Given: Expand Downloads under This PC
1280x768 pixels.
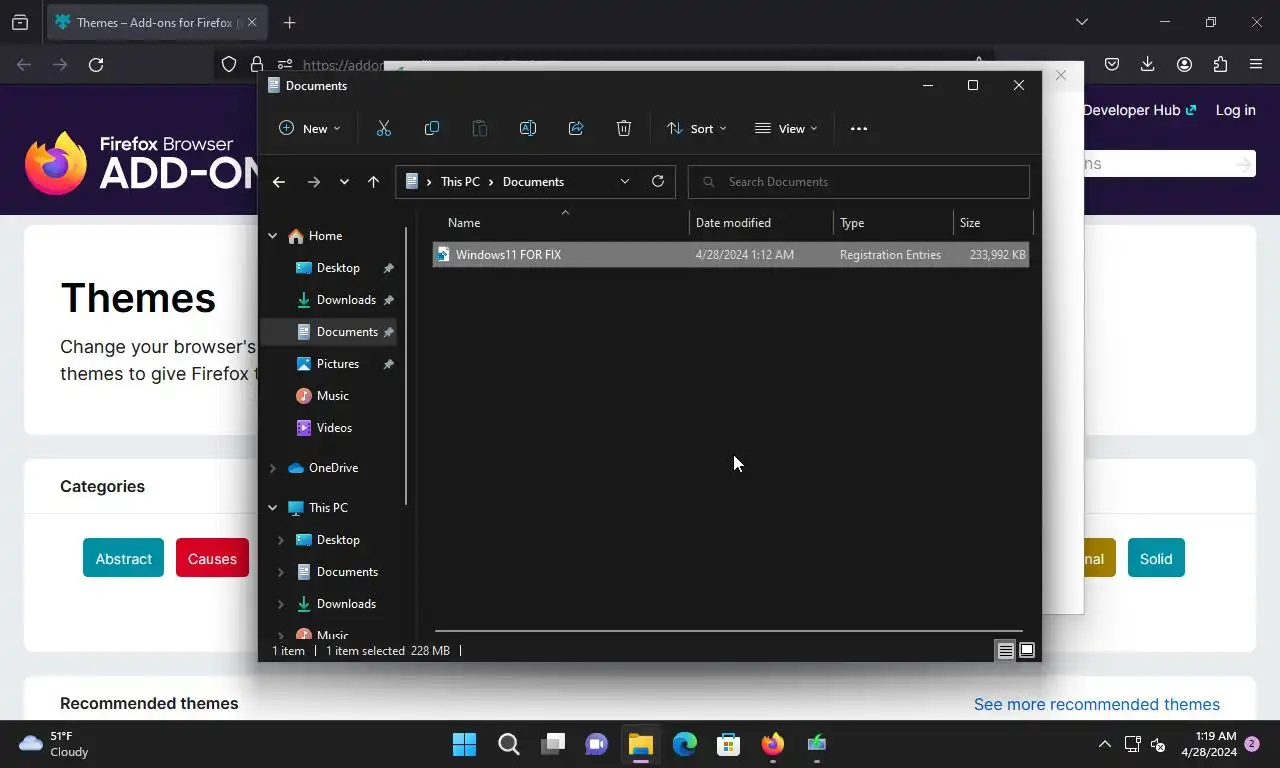Looking at the screenshot, I should click(280, 604).
